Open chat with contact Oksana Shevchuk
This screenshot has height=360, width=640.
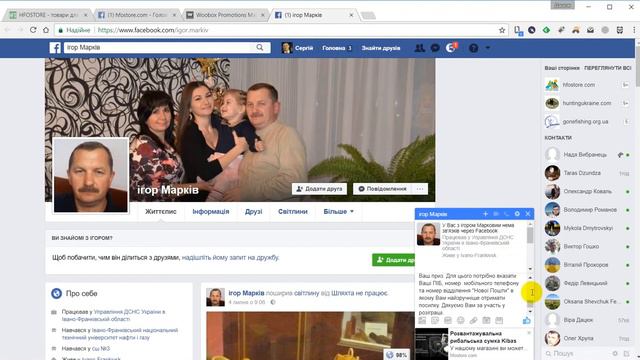point(587,302)
